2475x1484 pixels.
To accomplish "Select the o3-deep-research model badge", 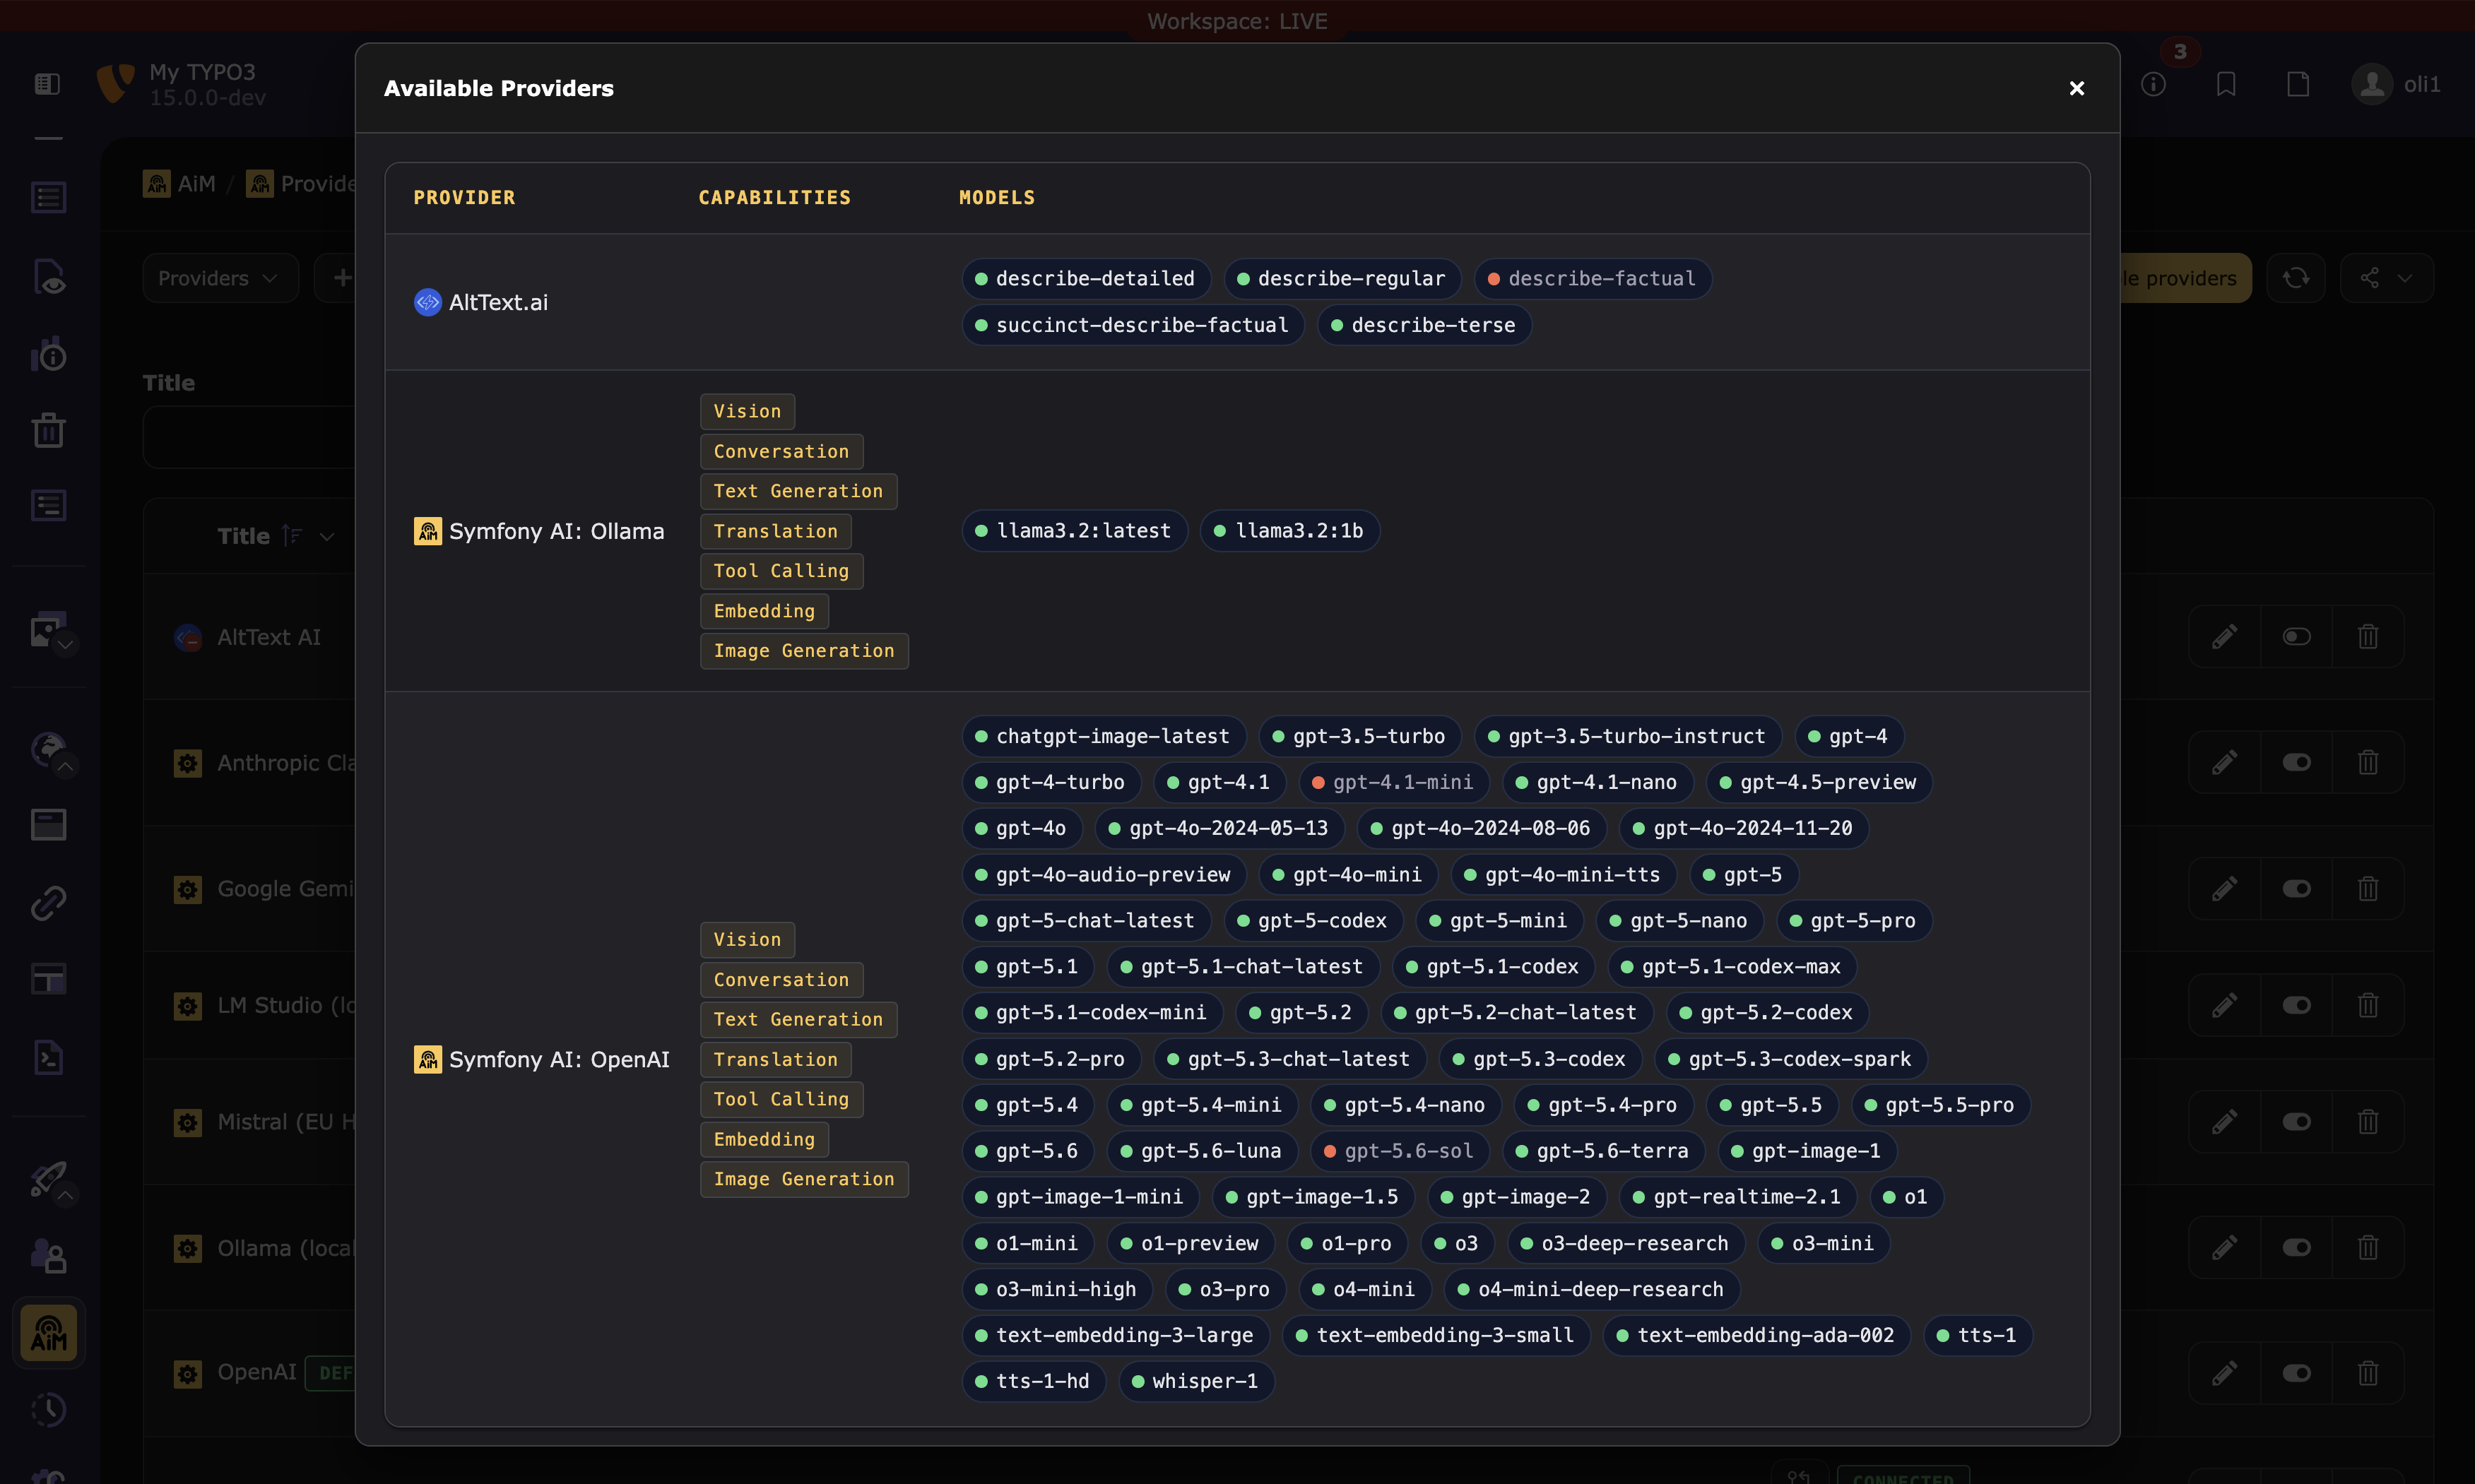I will tap(1625, 1243).
